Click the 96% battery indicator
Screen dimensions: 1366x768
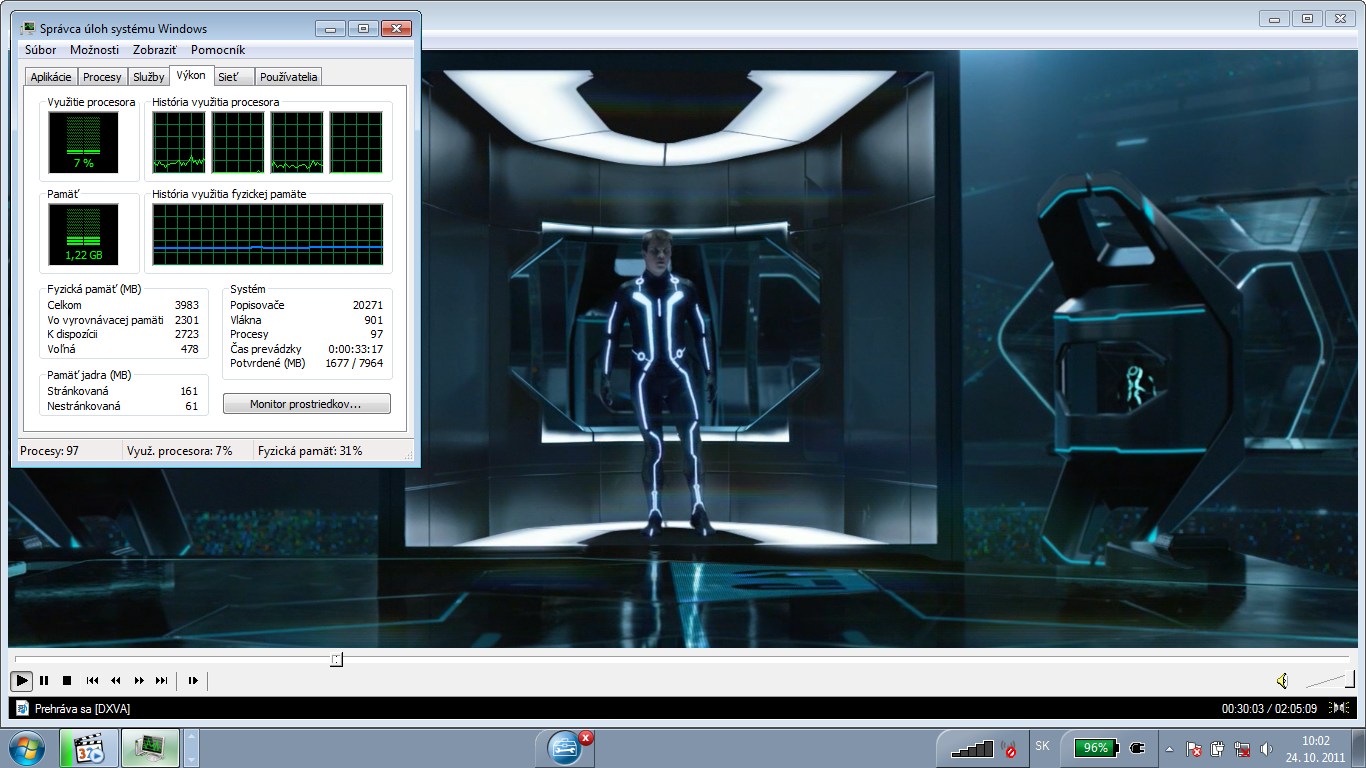pyautogui.click(x=1096, y=747)
